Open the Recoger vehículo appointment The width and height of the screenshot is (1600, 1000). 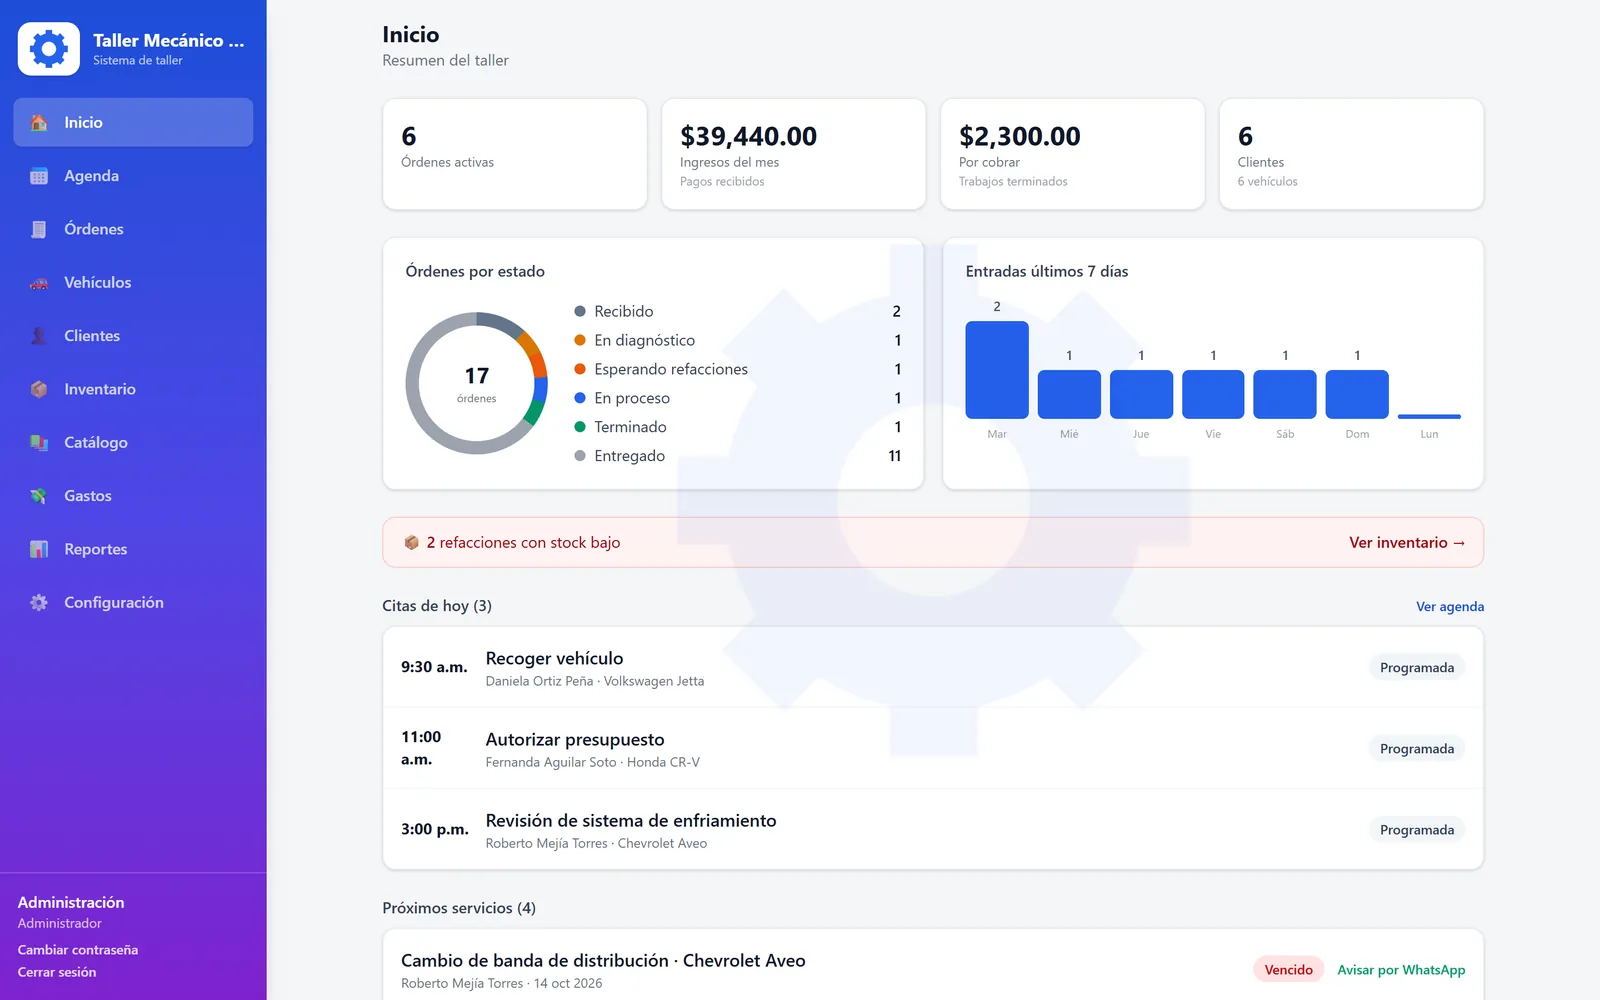pos(933,667)
